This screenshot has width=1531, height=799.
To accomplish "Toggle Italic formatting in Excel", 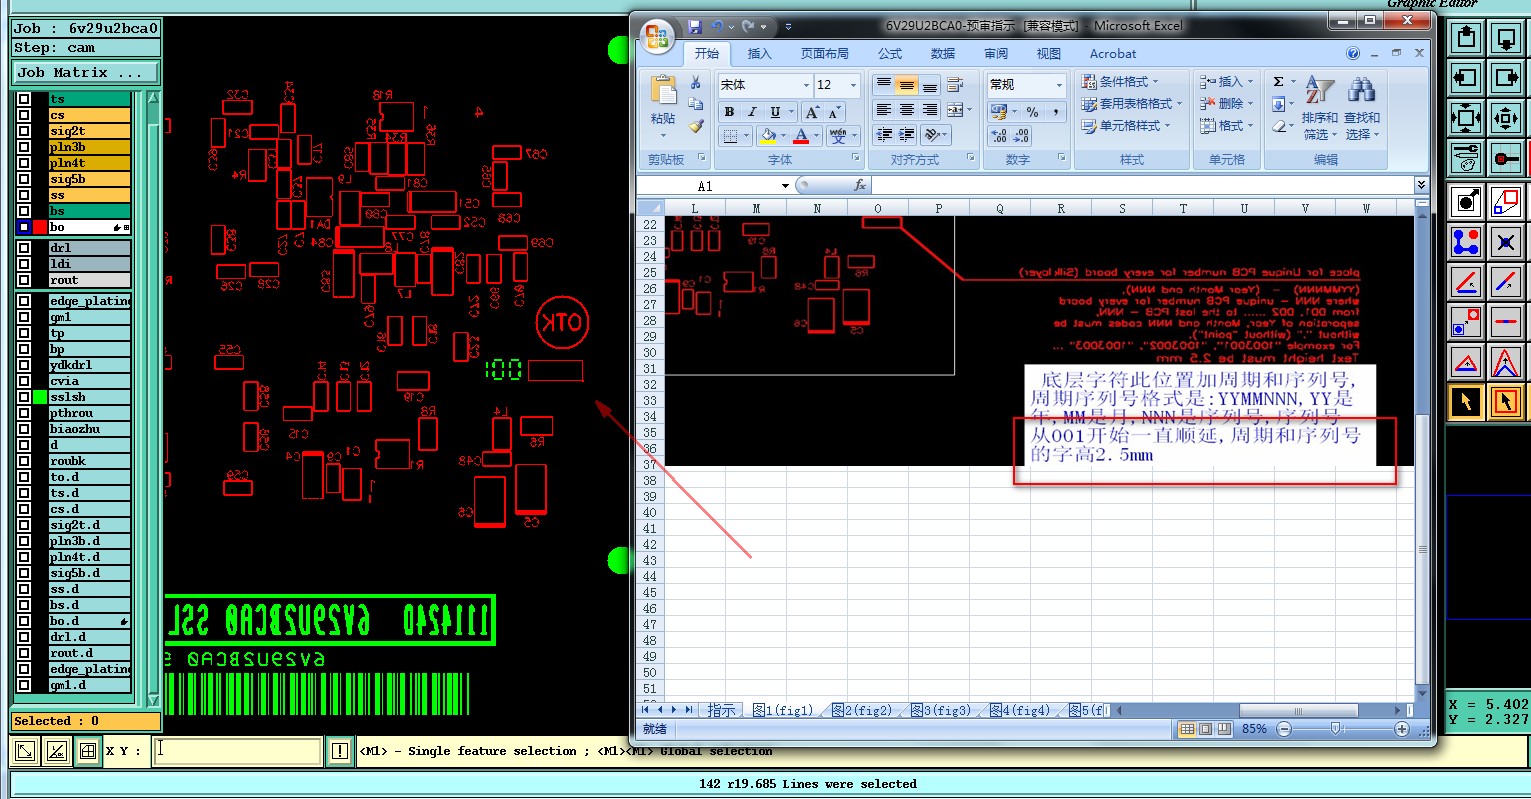I will point(752,112).
